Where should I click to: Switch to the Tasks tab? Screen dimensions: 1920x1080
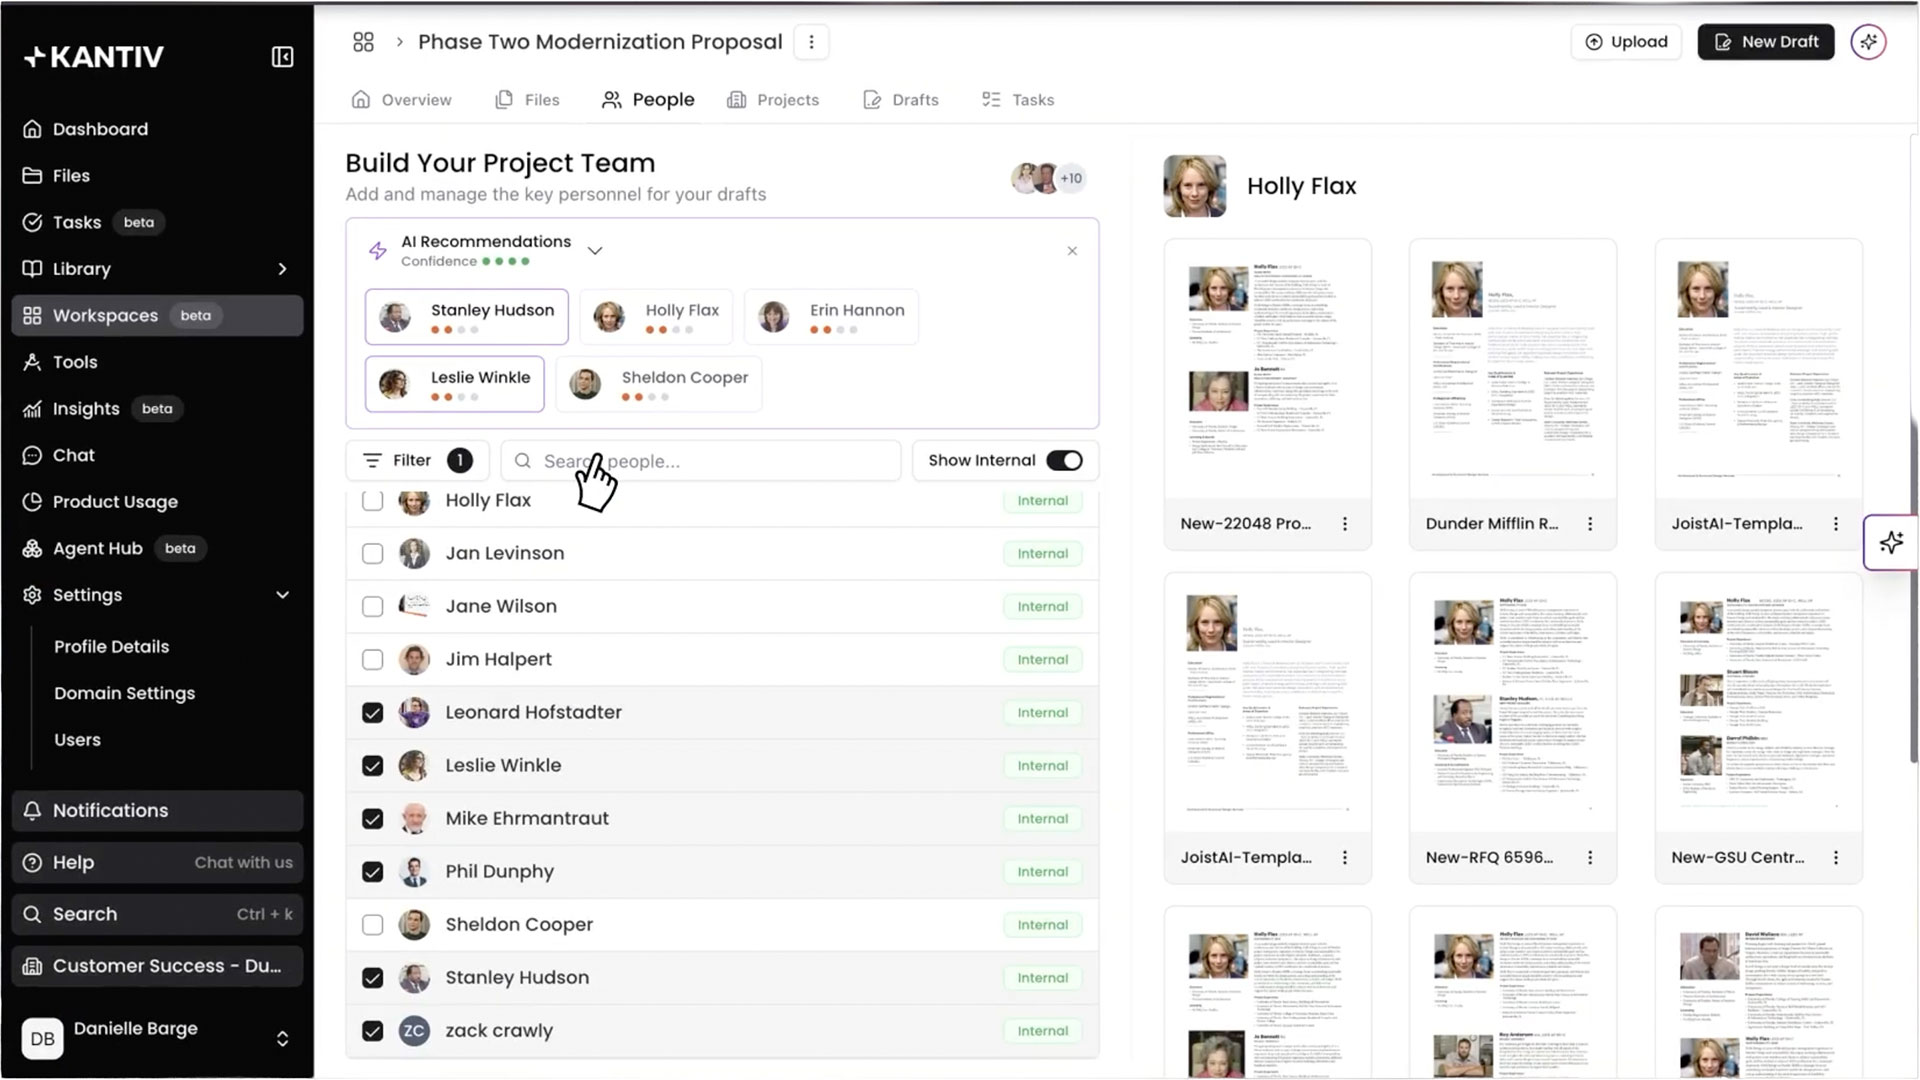coord(1018,100)
